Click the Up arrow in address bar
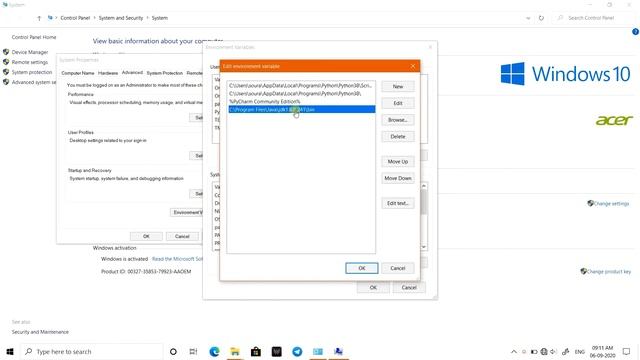Image resolution: width=640 pixels, height=360 pixels. [x=39, y=18]
